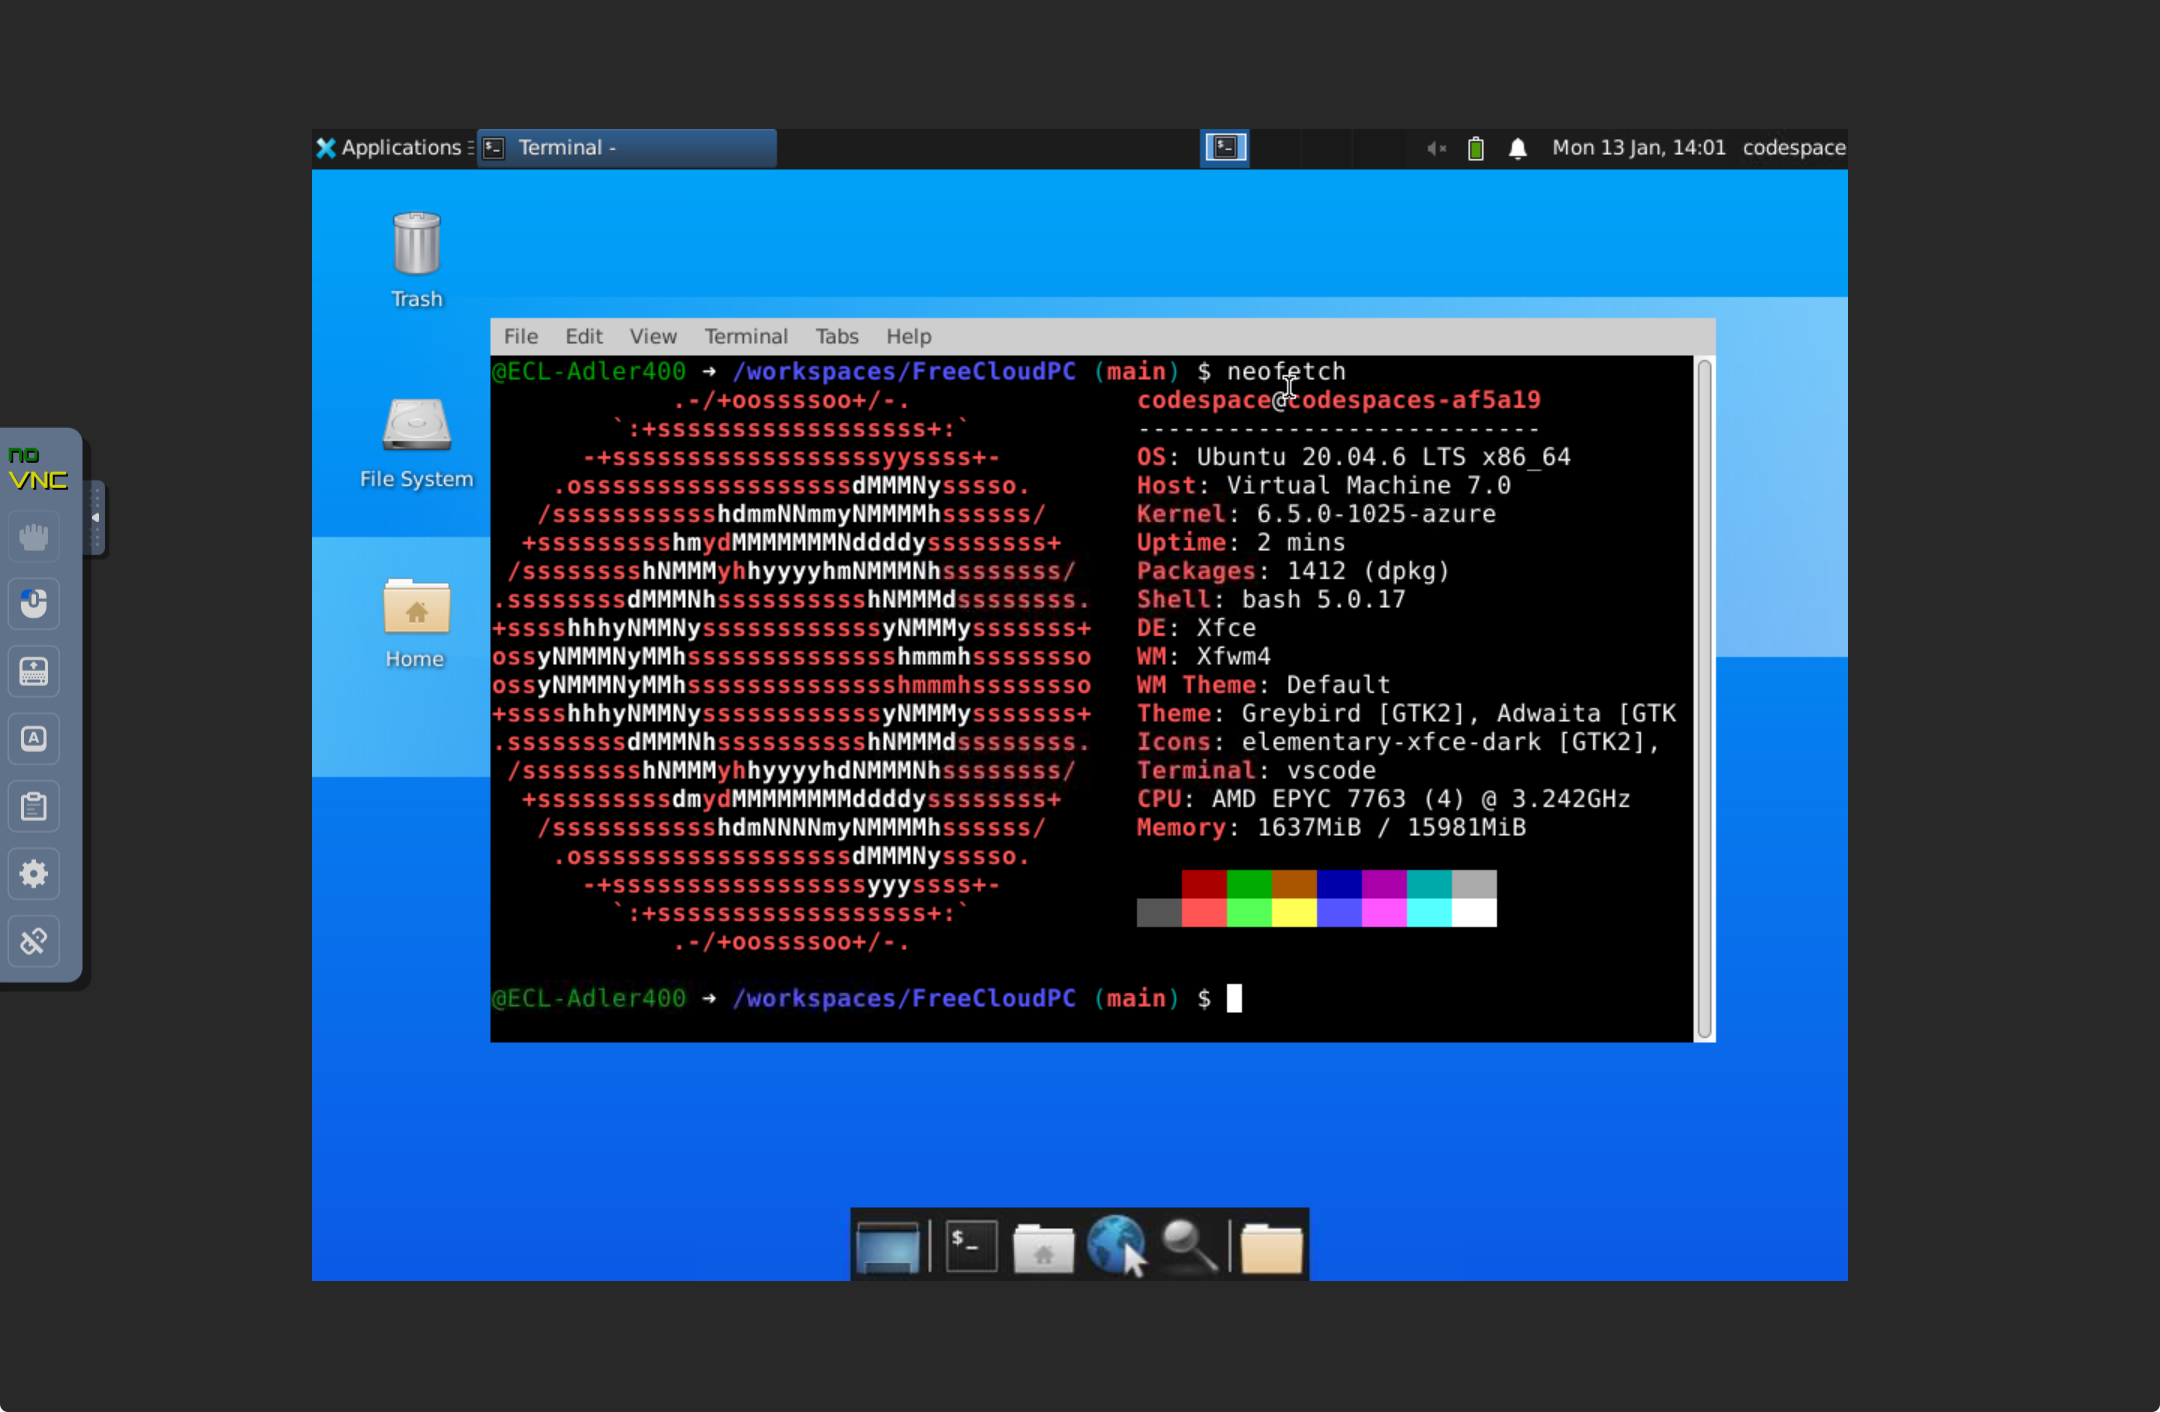Image resolution: width=2160 pixels, height=1412 pixels.
Task: Collapse the noVNC control bar handle
Action: pos(95,517)
